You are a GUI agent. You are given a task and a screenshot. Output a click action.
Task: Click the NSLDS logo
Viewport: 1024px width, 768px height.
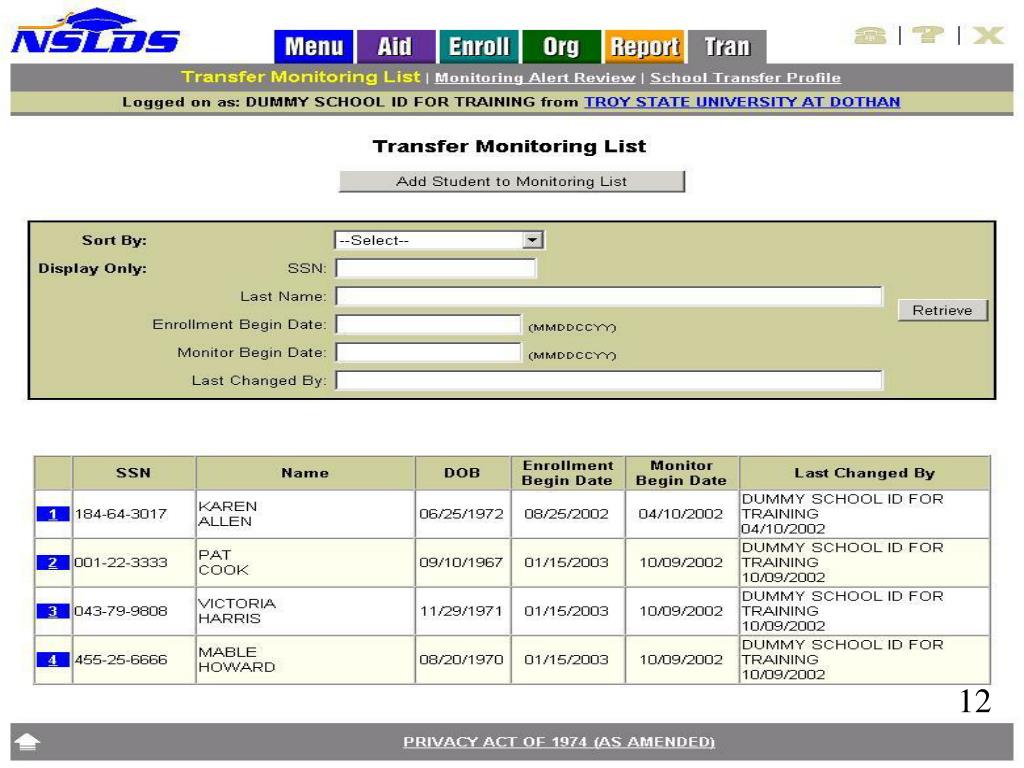95,31
